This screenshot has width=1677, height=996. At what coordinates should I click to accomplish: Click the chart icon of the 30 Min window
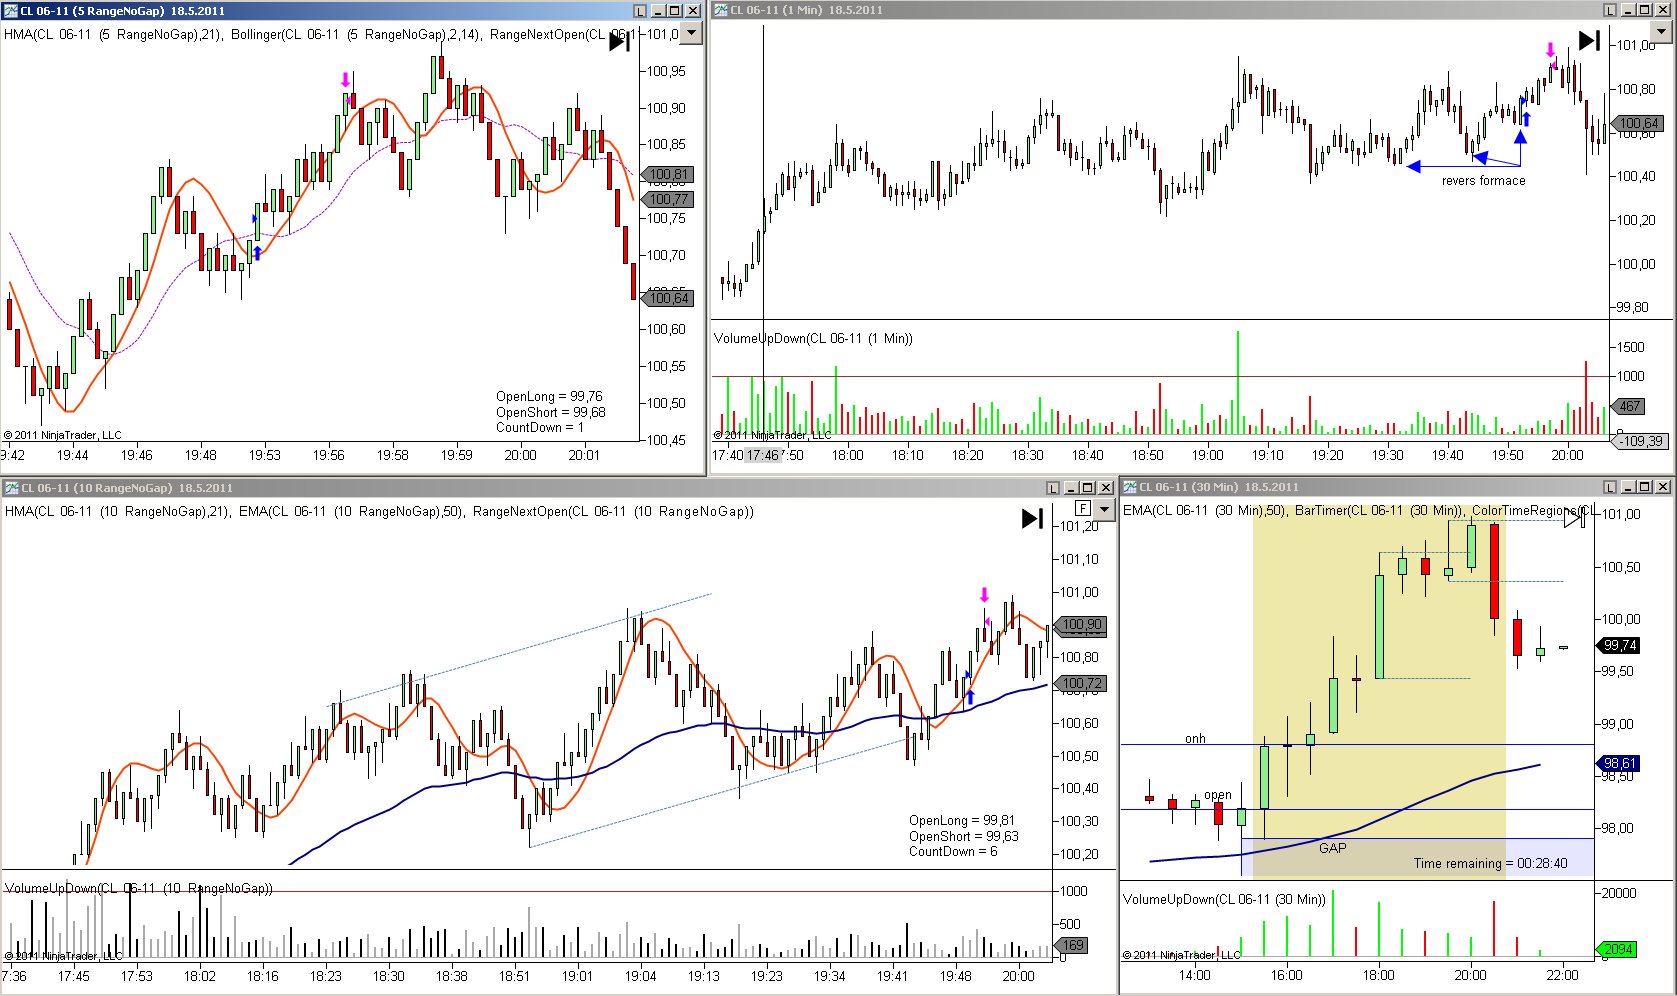pyautogui.click(x=1130, y=487)
